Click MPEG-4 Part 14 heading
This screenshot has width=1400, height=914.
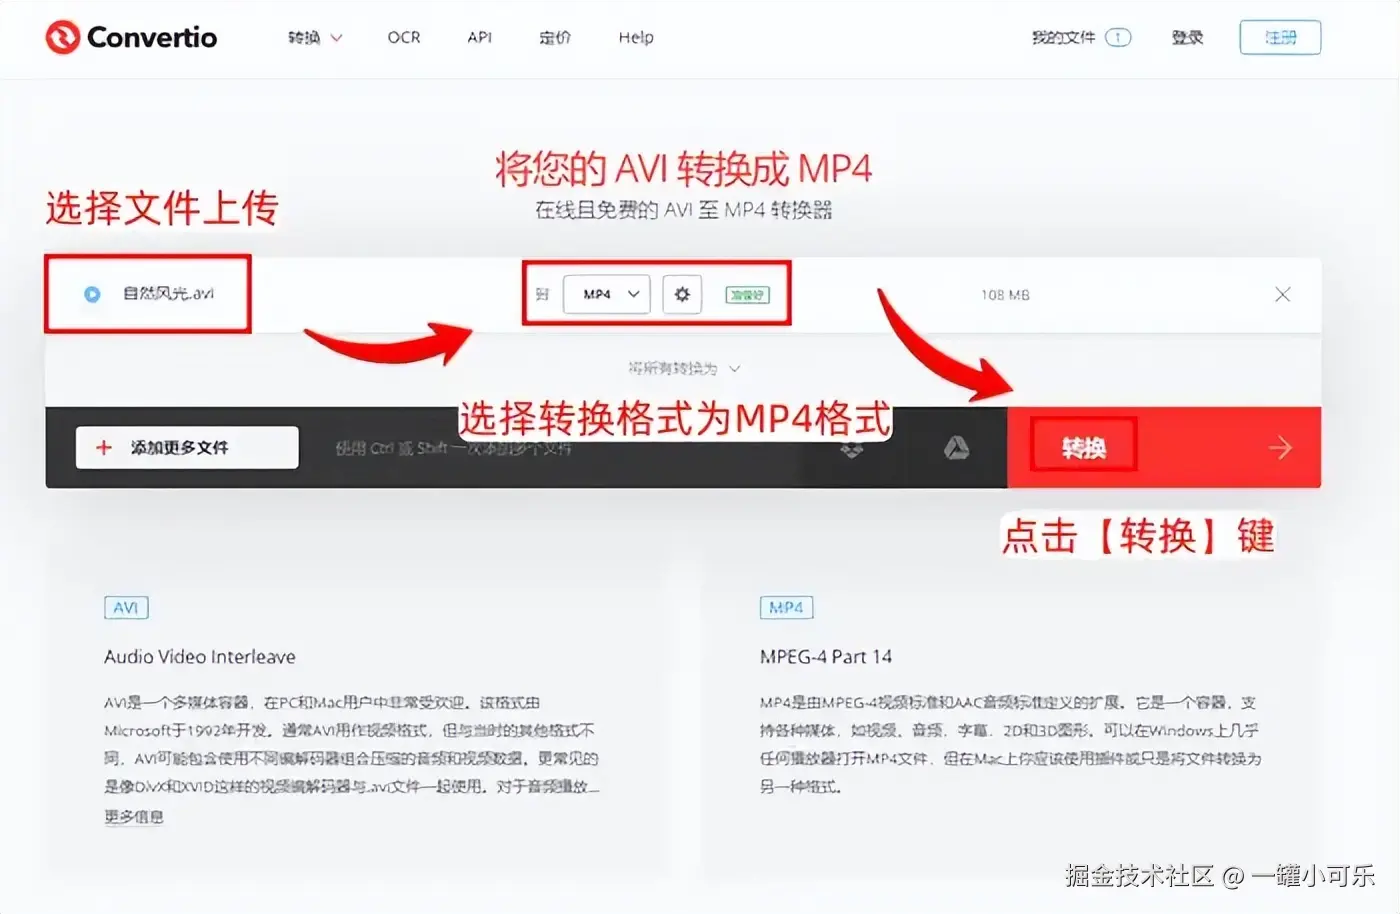(x=826, y=657)
